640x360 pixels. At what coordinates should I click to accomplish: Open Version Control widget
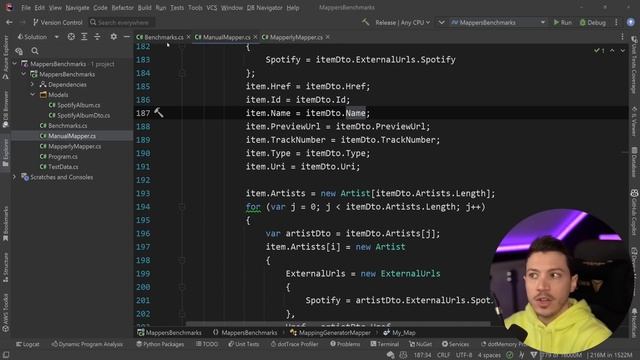click(x=58, y=22)
